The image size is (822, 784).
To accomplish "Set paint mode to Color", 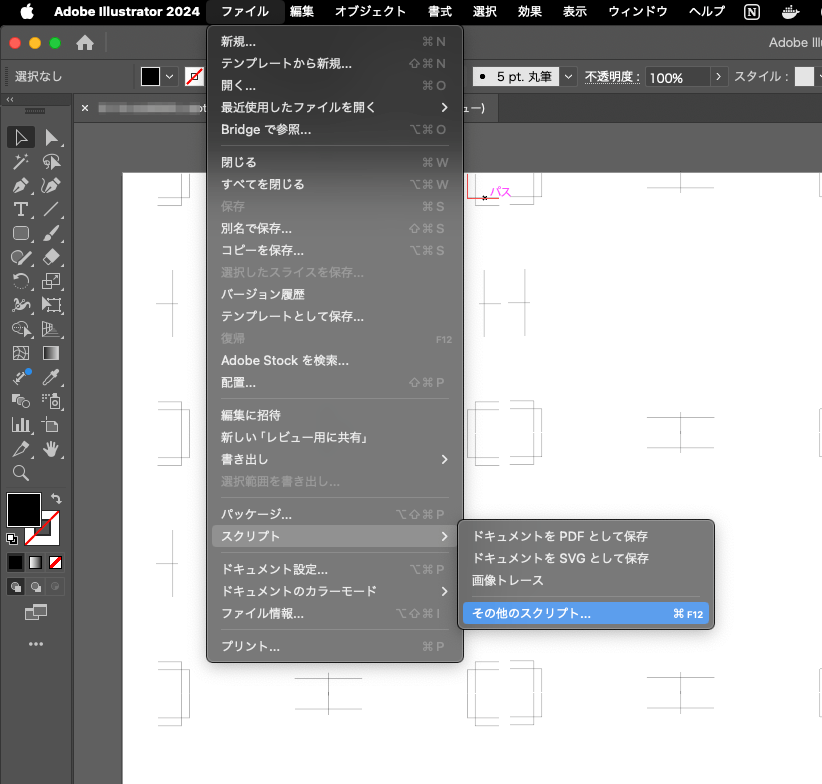I will [x=16, y=562].
